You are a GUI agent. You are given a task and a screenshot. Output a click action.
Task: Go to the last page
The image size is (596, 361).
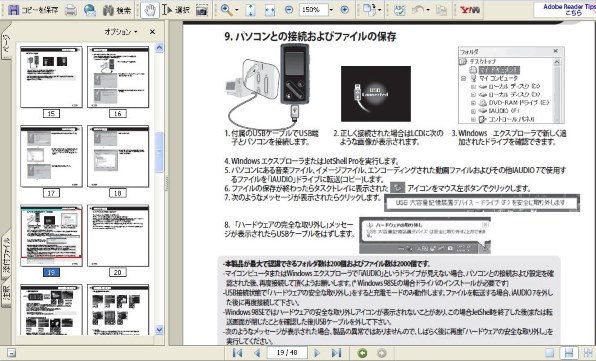336,353
